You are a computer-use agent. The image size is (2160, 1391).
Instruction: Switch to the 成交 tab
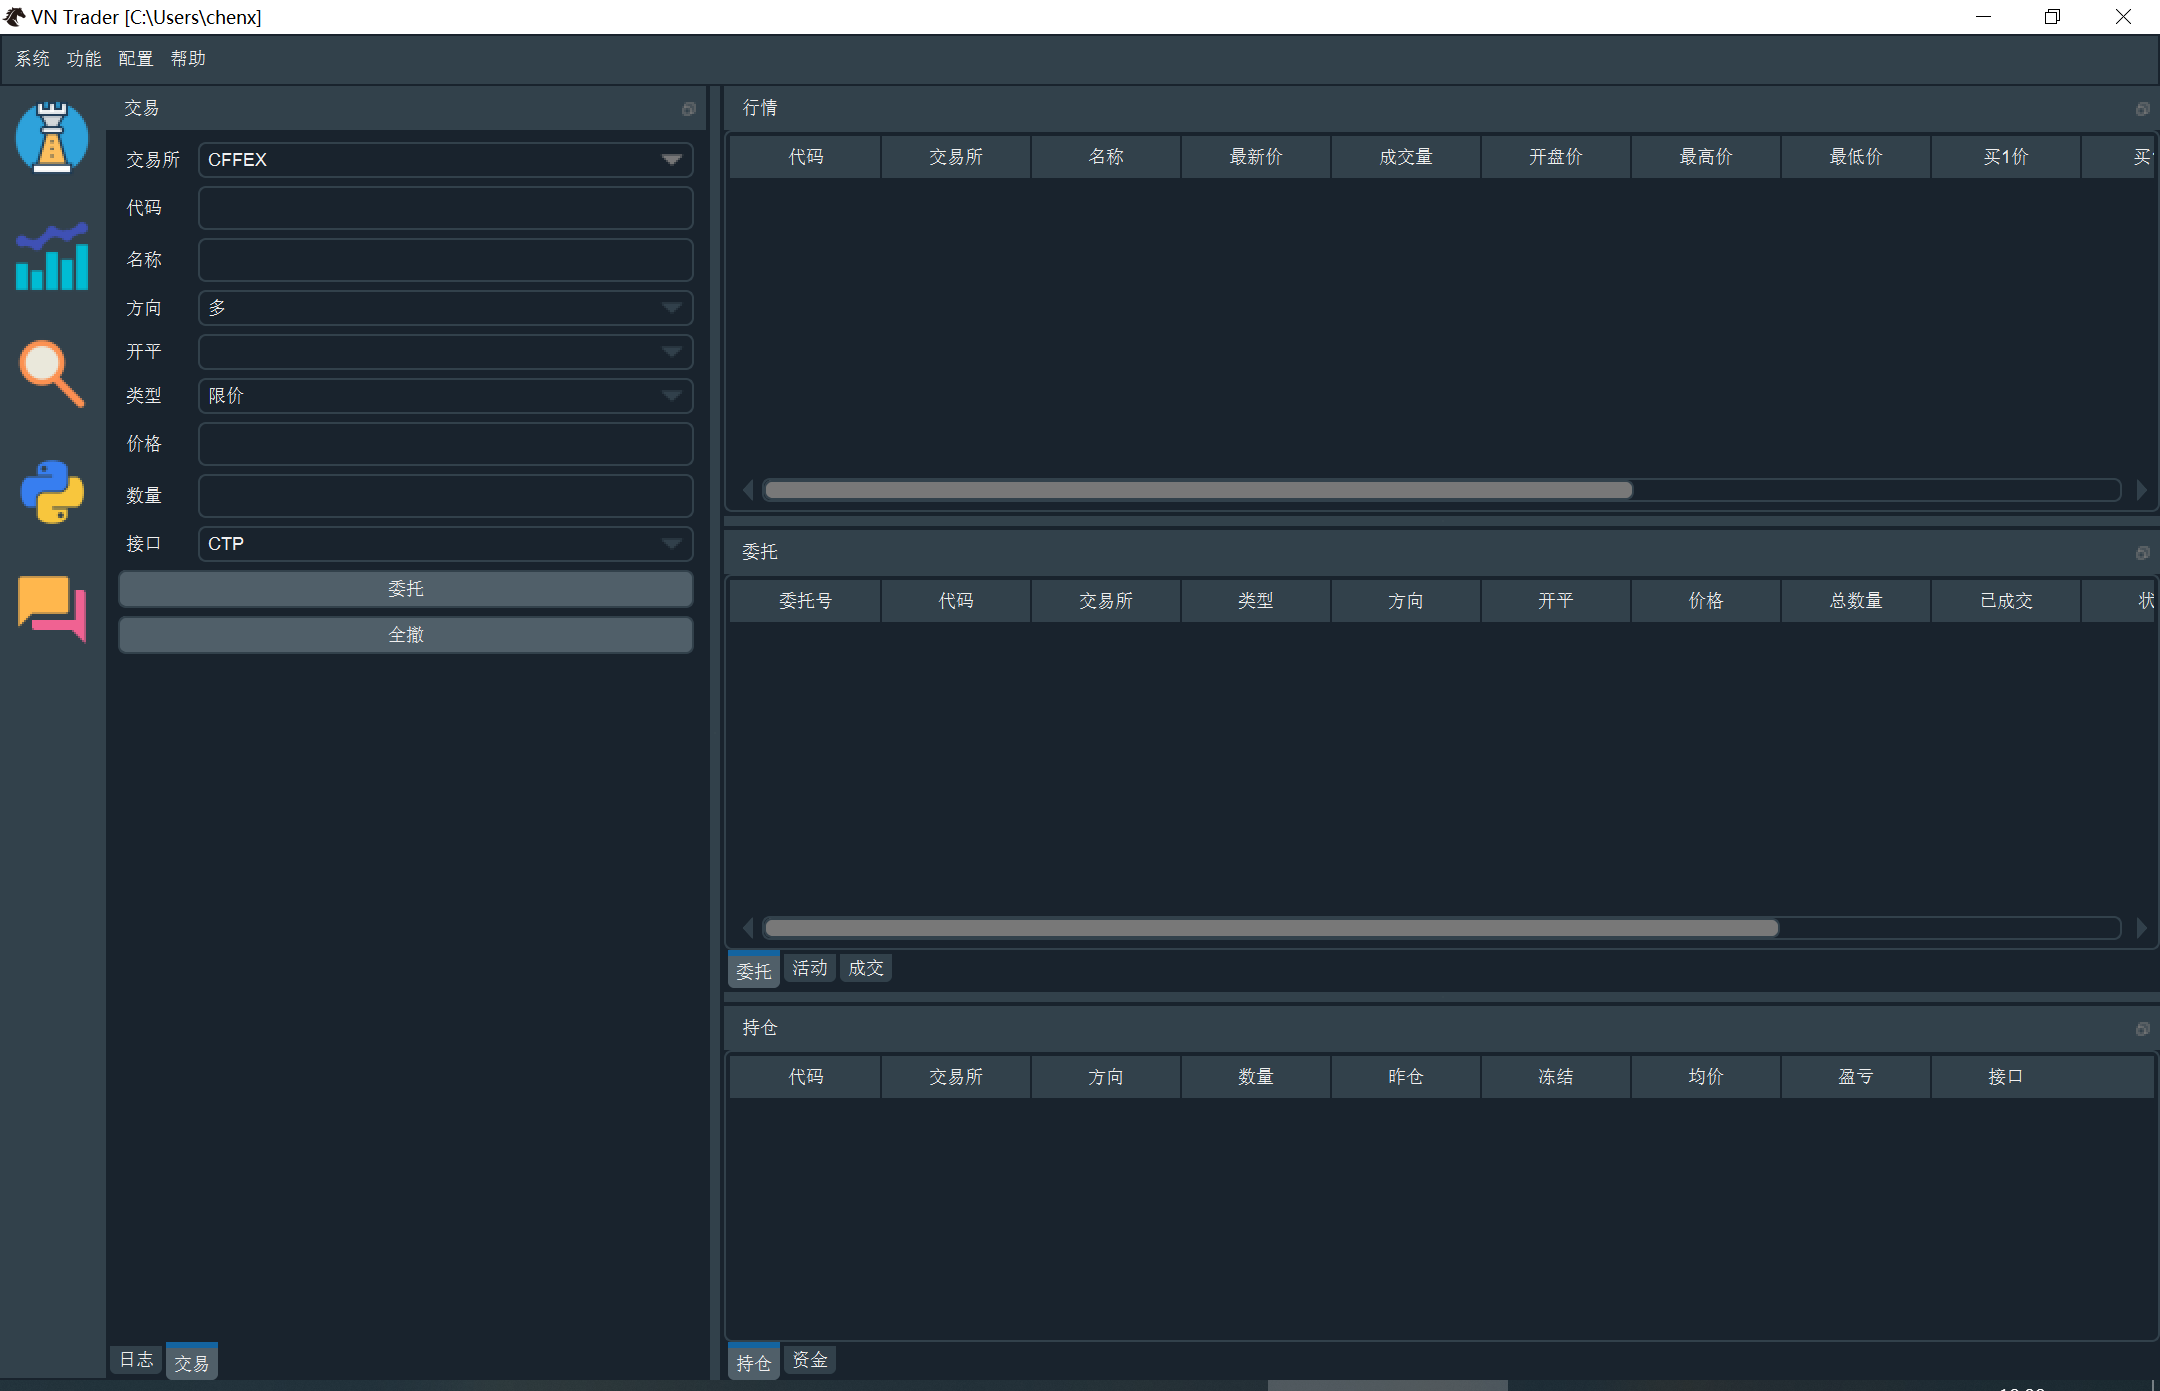pyautogui.click(x=865, y=968)
